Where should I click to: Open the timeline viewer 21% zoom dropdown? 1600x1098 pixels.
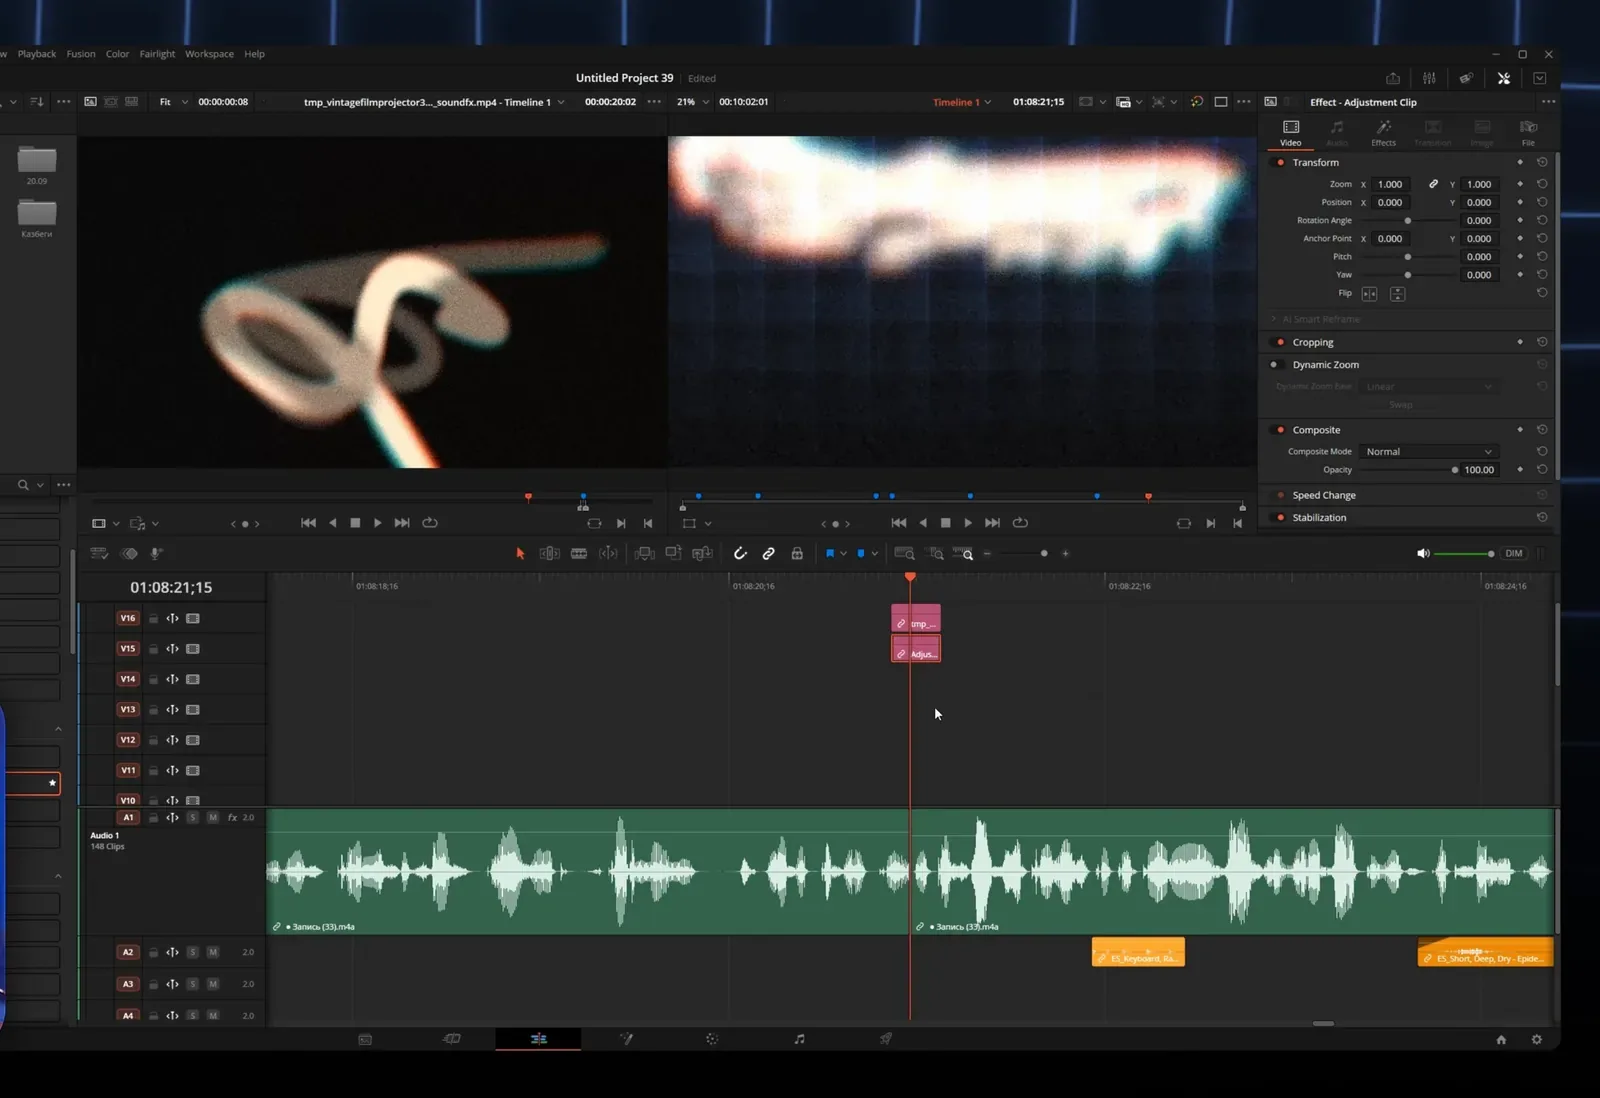(x=692, y=102)
